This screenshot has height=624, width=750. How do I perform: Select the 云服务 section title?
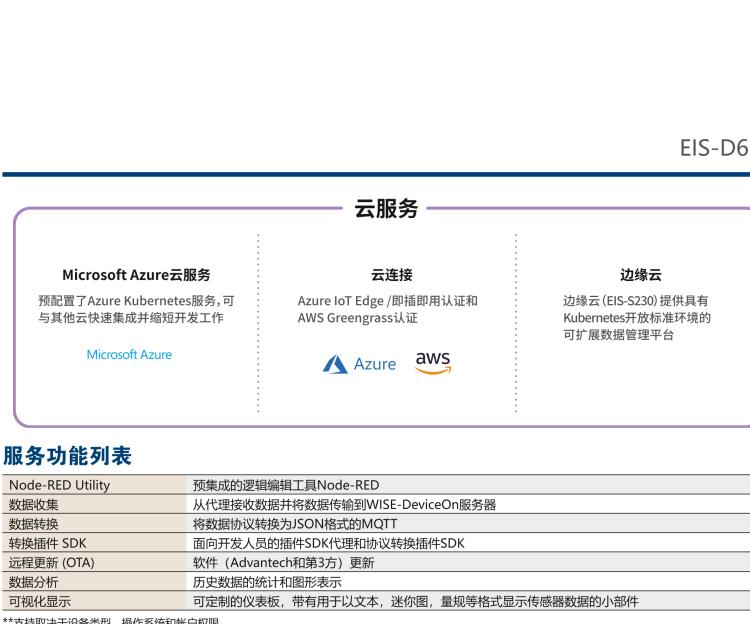coord(386,209)
